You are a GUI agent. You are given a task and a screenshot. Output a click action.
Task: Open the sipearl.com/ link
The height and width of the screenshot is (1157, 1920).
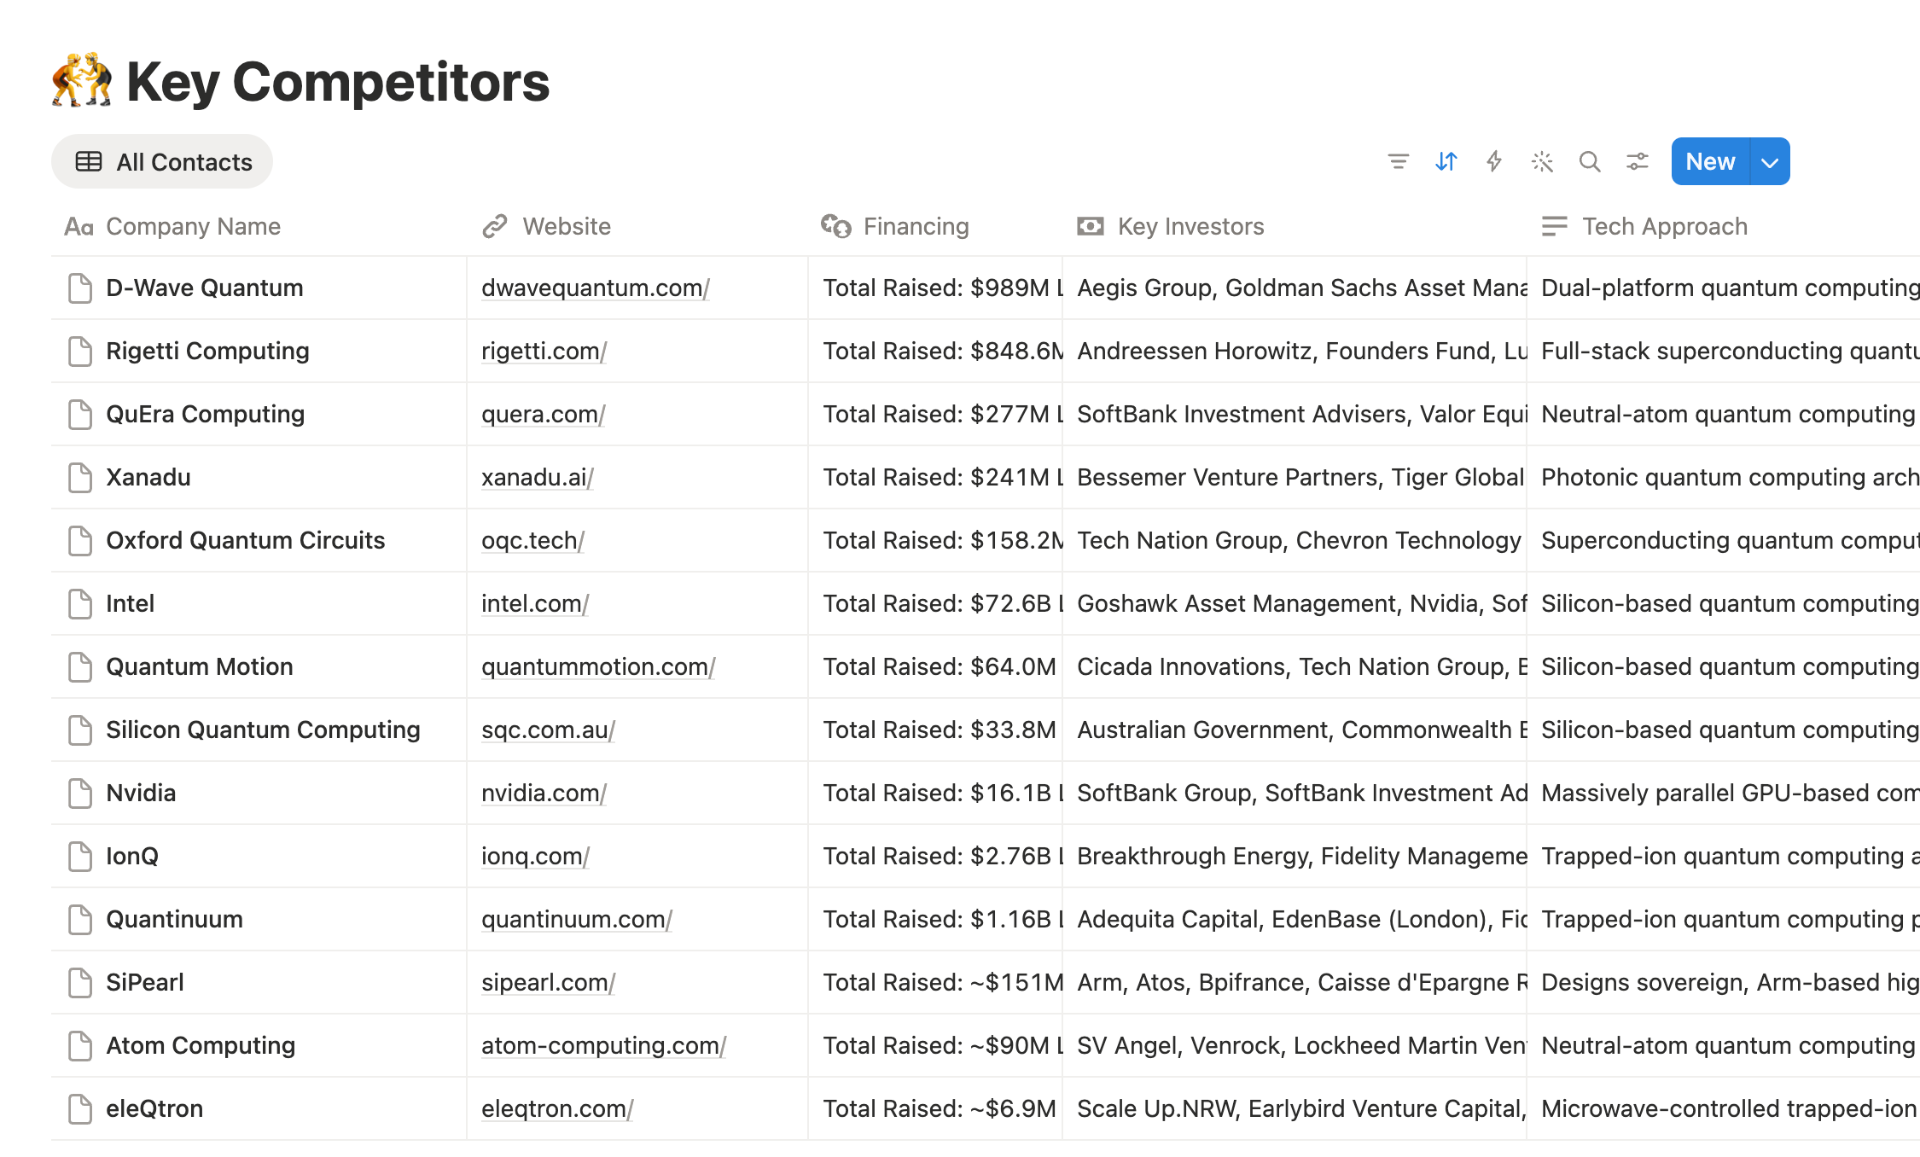coord(548,982)
